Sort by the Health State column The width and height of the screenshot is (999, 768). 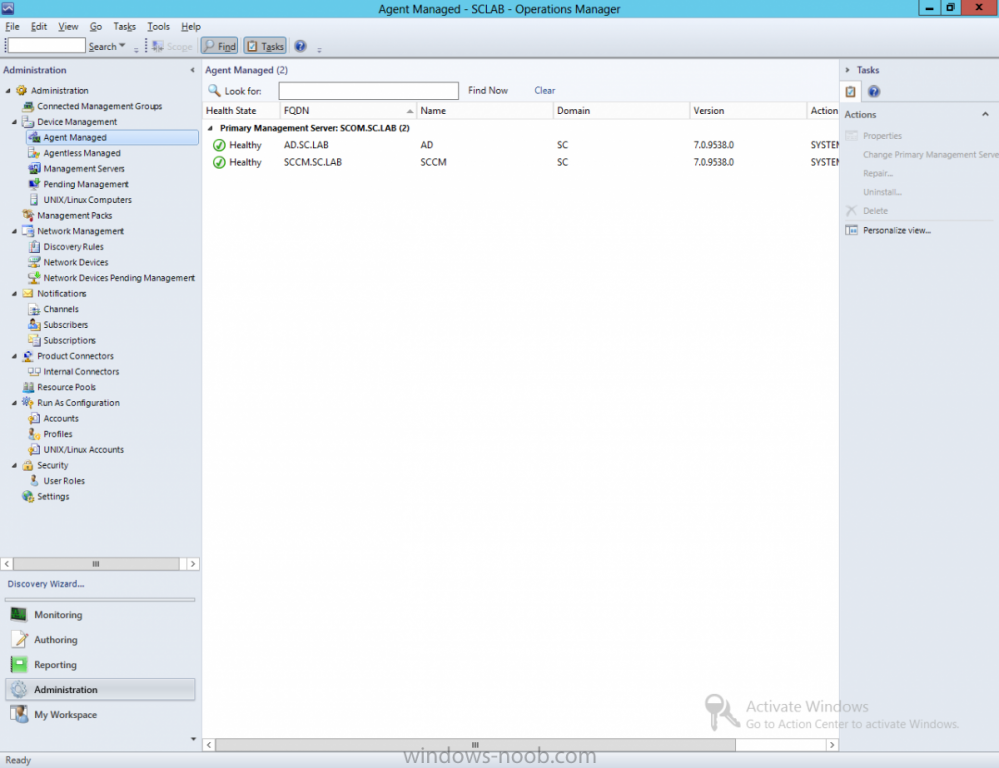pyautogui.click(x=241, y=110)
